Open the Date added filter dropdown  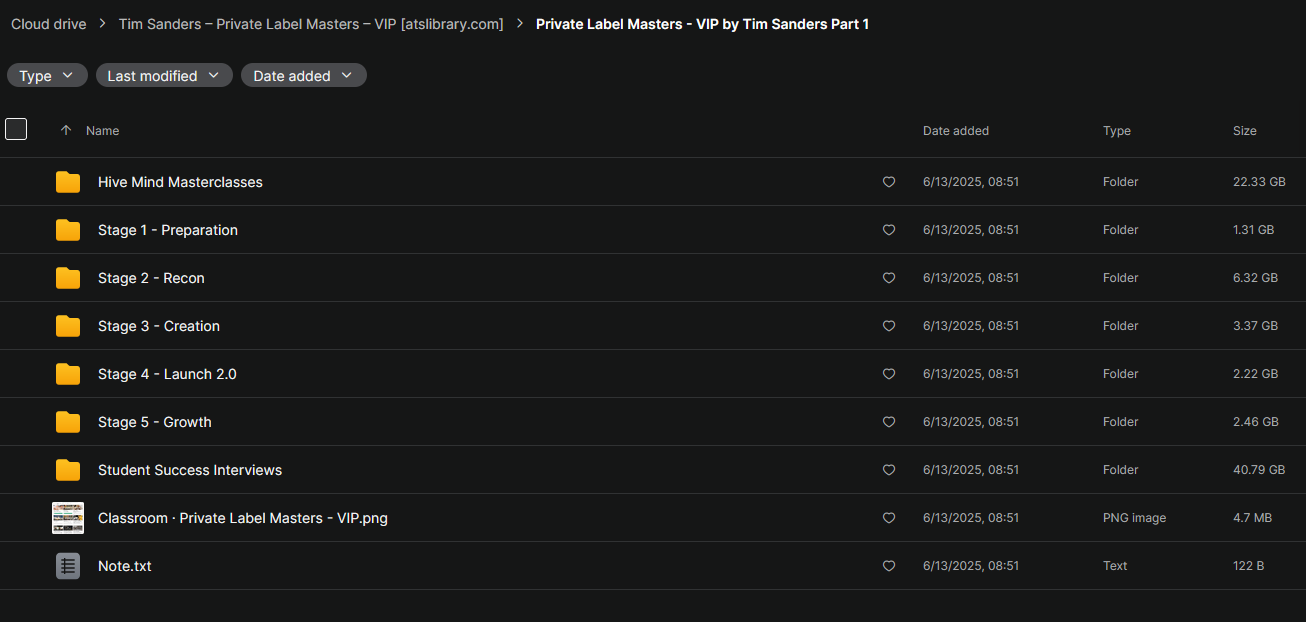click(x=303, y=76)
